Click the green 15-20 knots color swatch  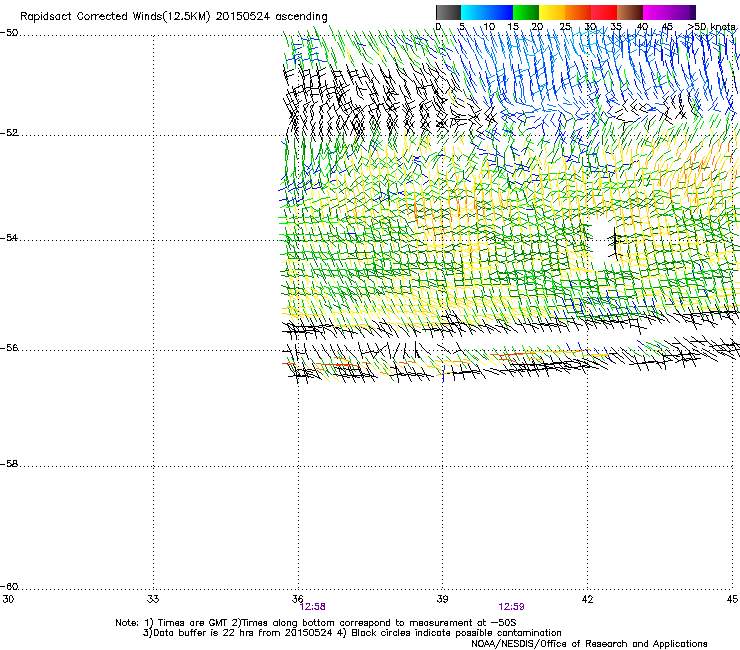[x=526, y=12]
